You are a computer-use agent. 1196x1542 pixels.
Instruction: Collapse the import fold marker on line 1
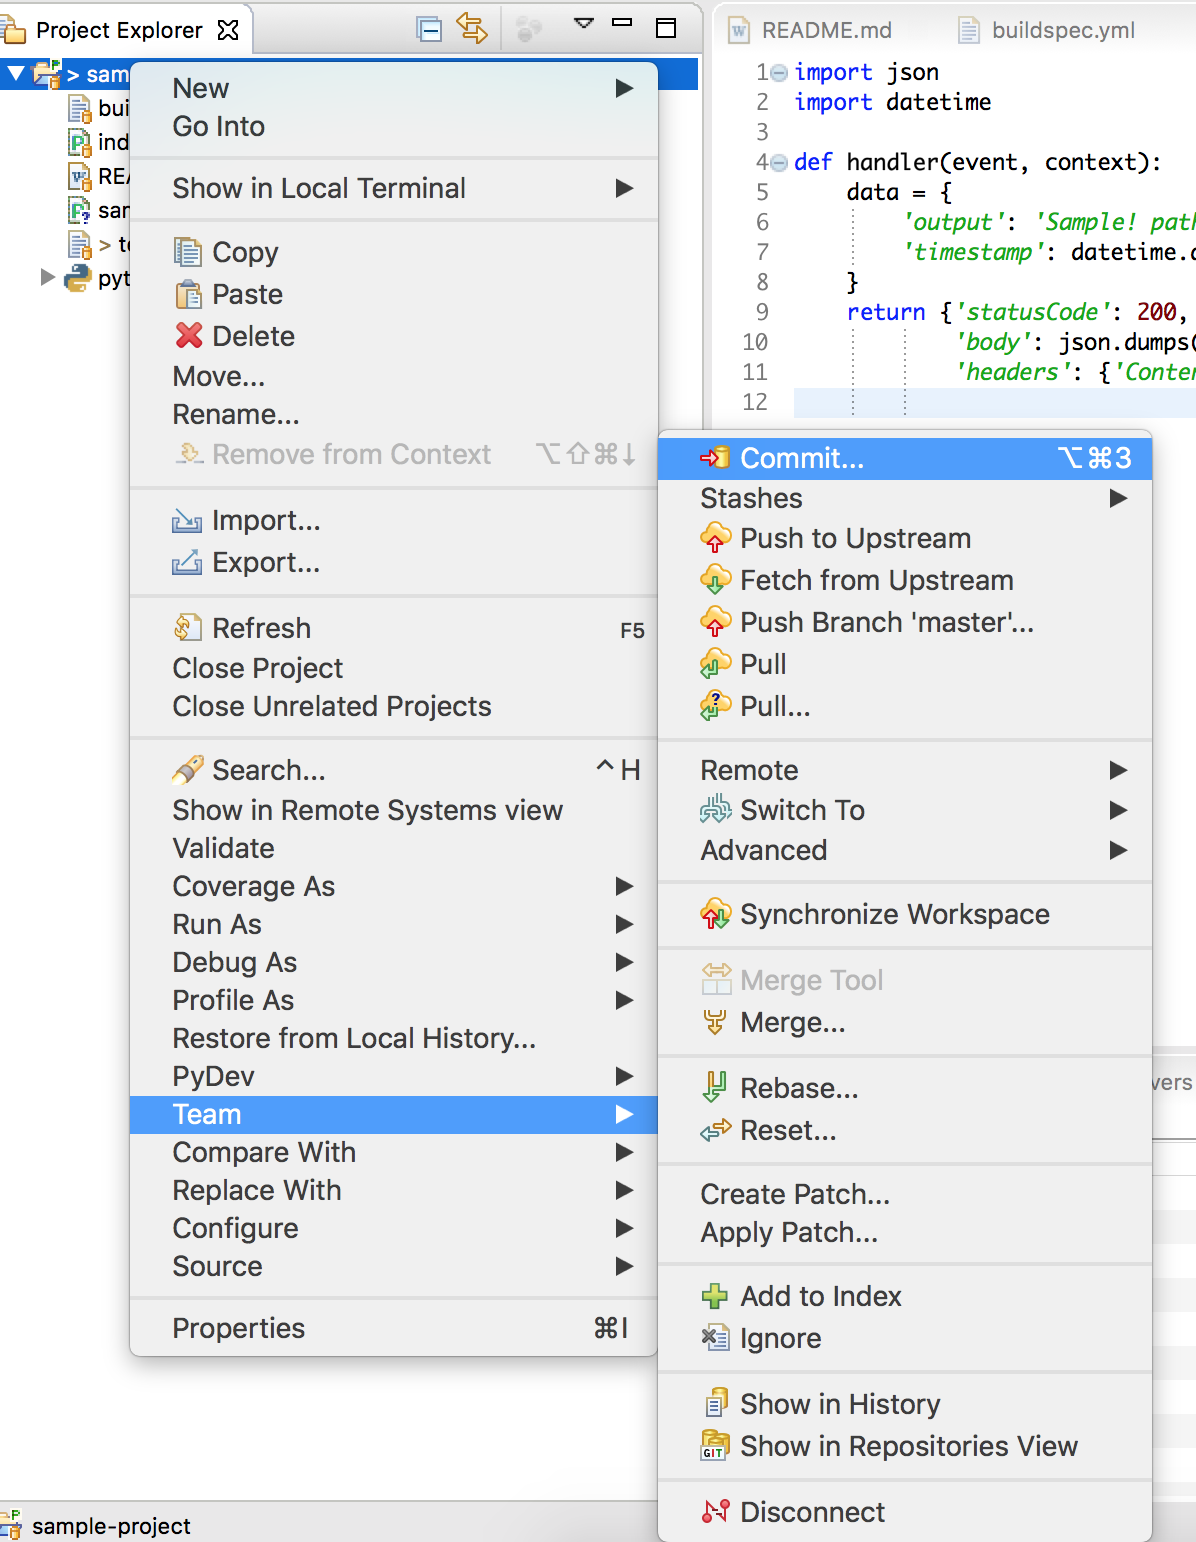coord(780,73)
